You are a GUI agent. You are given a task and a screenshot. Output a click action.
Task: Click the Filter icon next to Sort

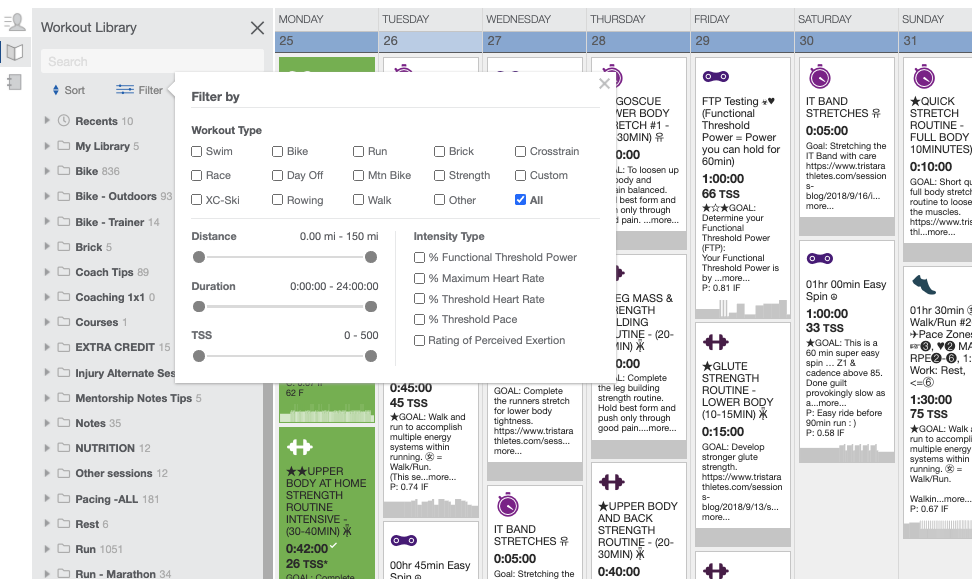(124, 90)
